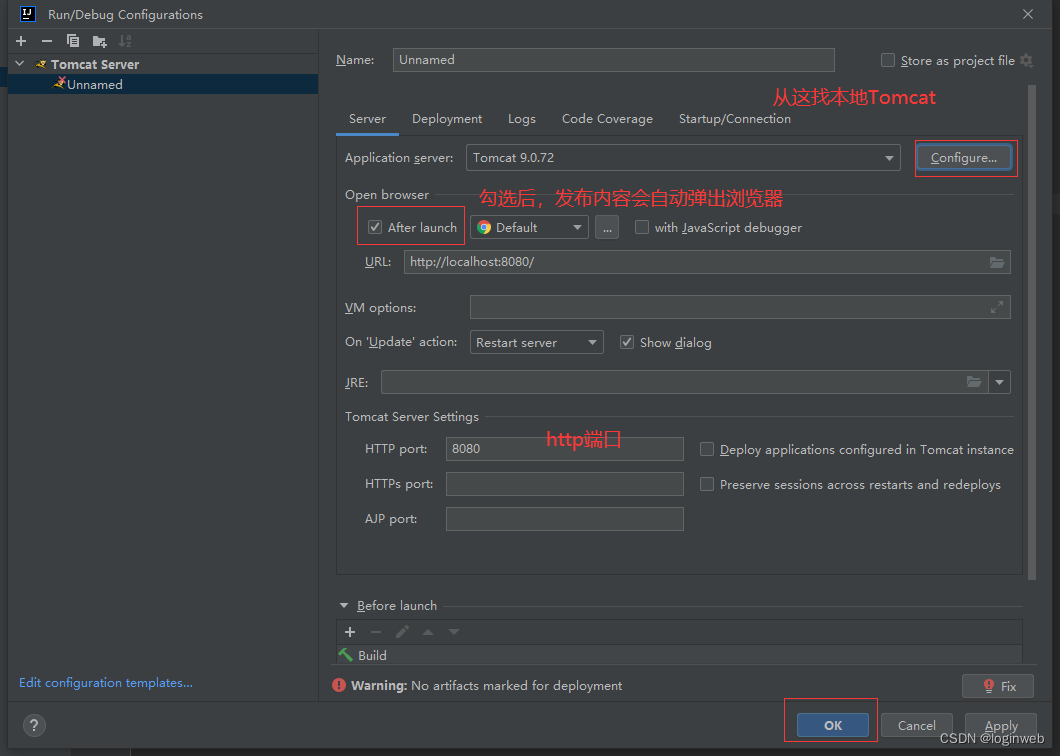Viewport: 1060px width, 756px height.
Task: Click the red warning icon
Action: tap(339, 685)
